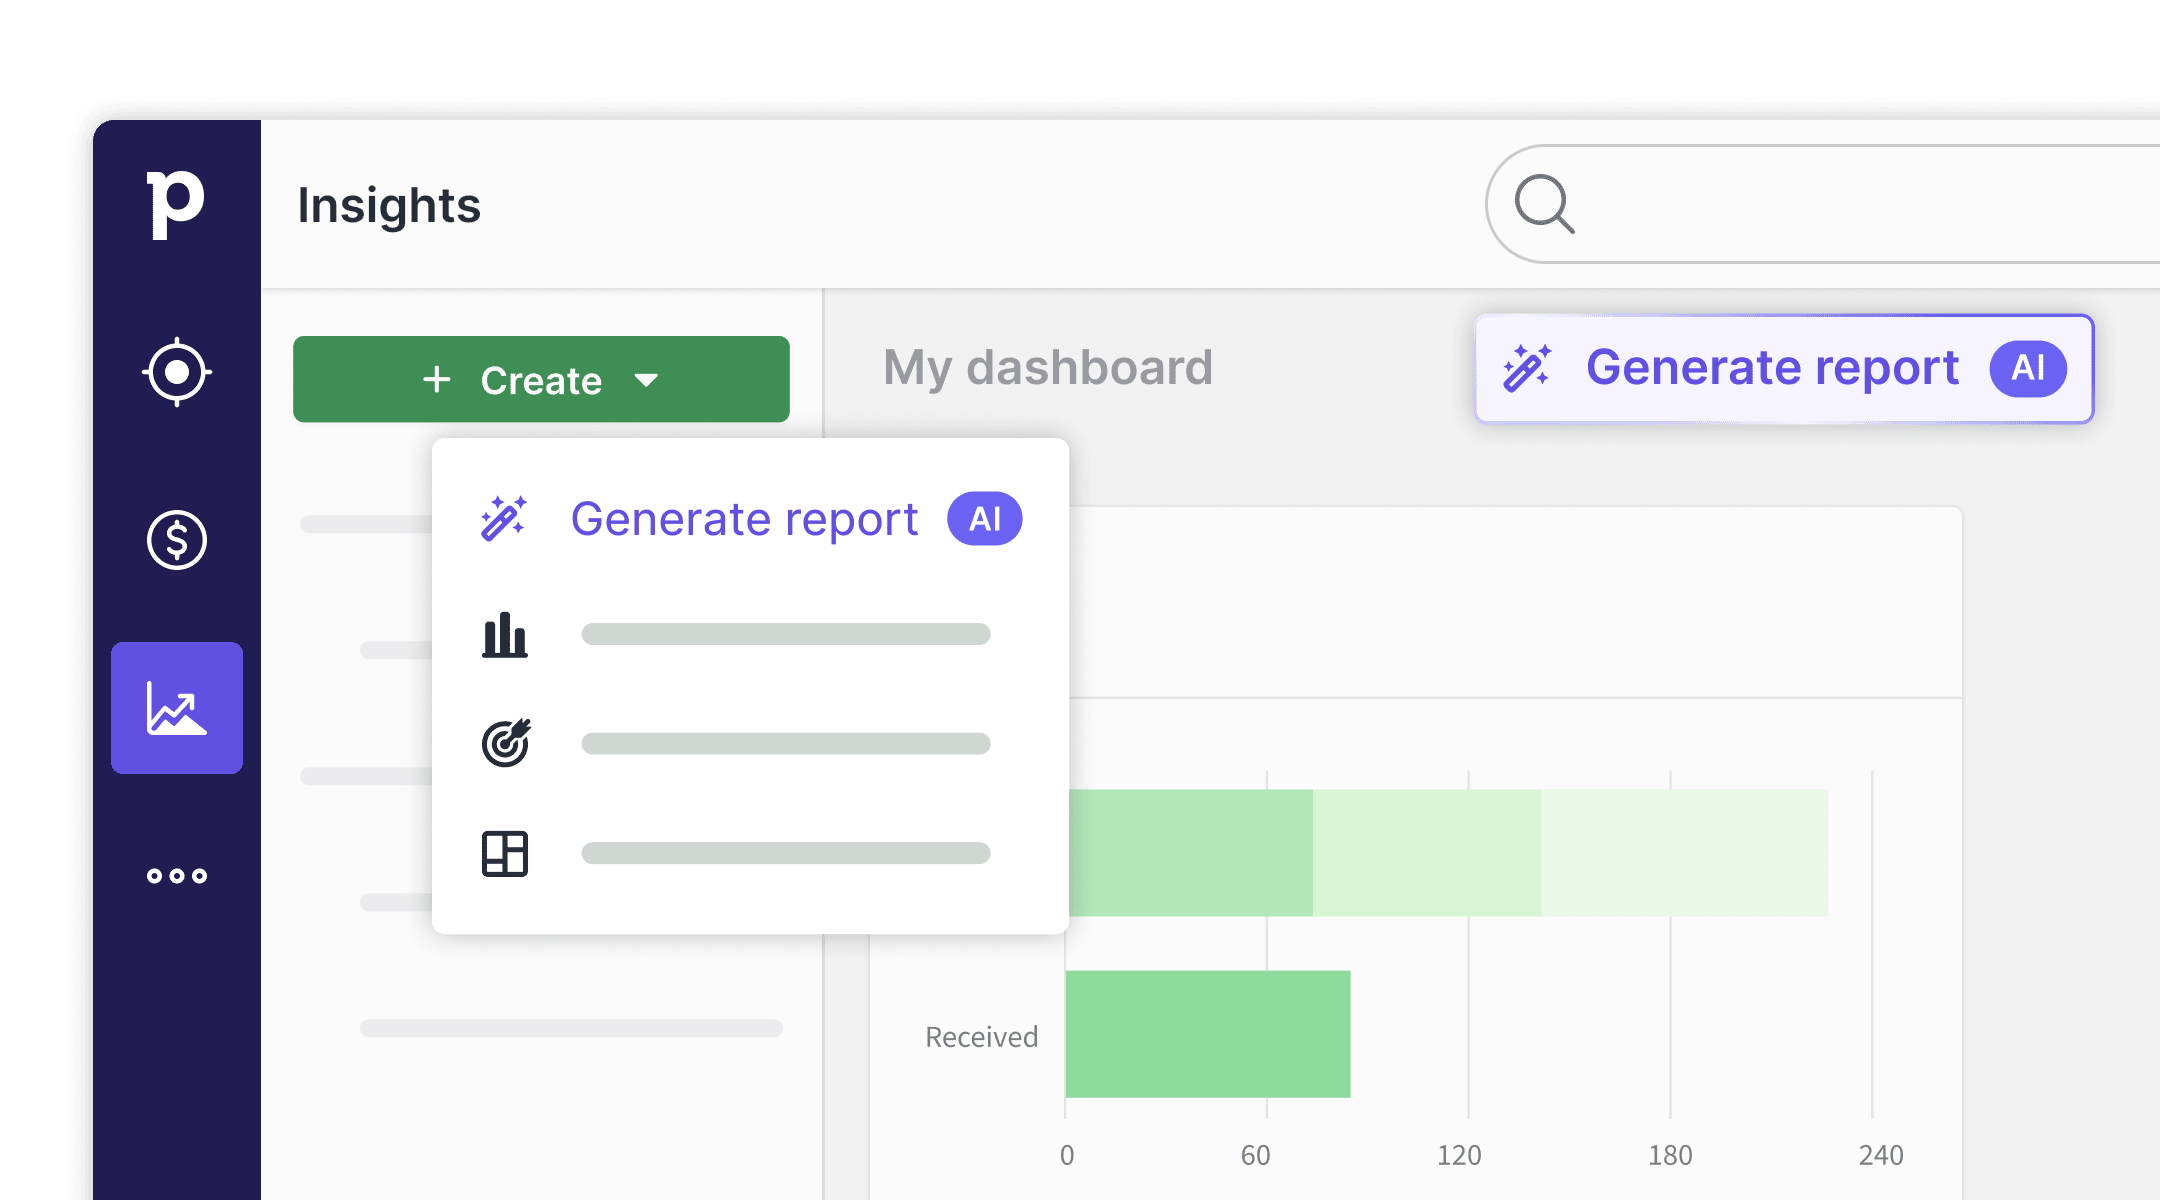The image size is (2160, 1200).
Task: Click the Received green bar
Action: click(x=1208, y=1033)
